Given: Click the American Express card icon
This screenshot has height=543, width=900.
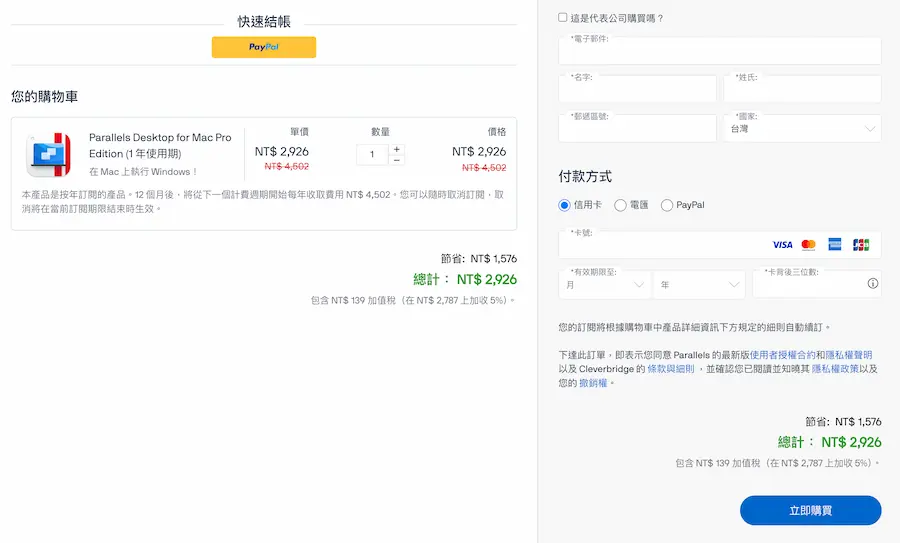Looking at the screenshot, I should tap(835, 245).
